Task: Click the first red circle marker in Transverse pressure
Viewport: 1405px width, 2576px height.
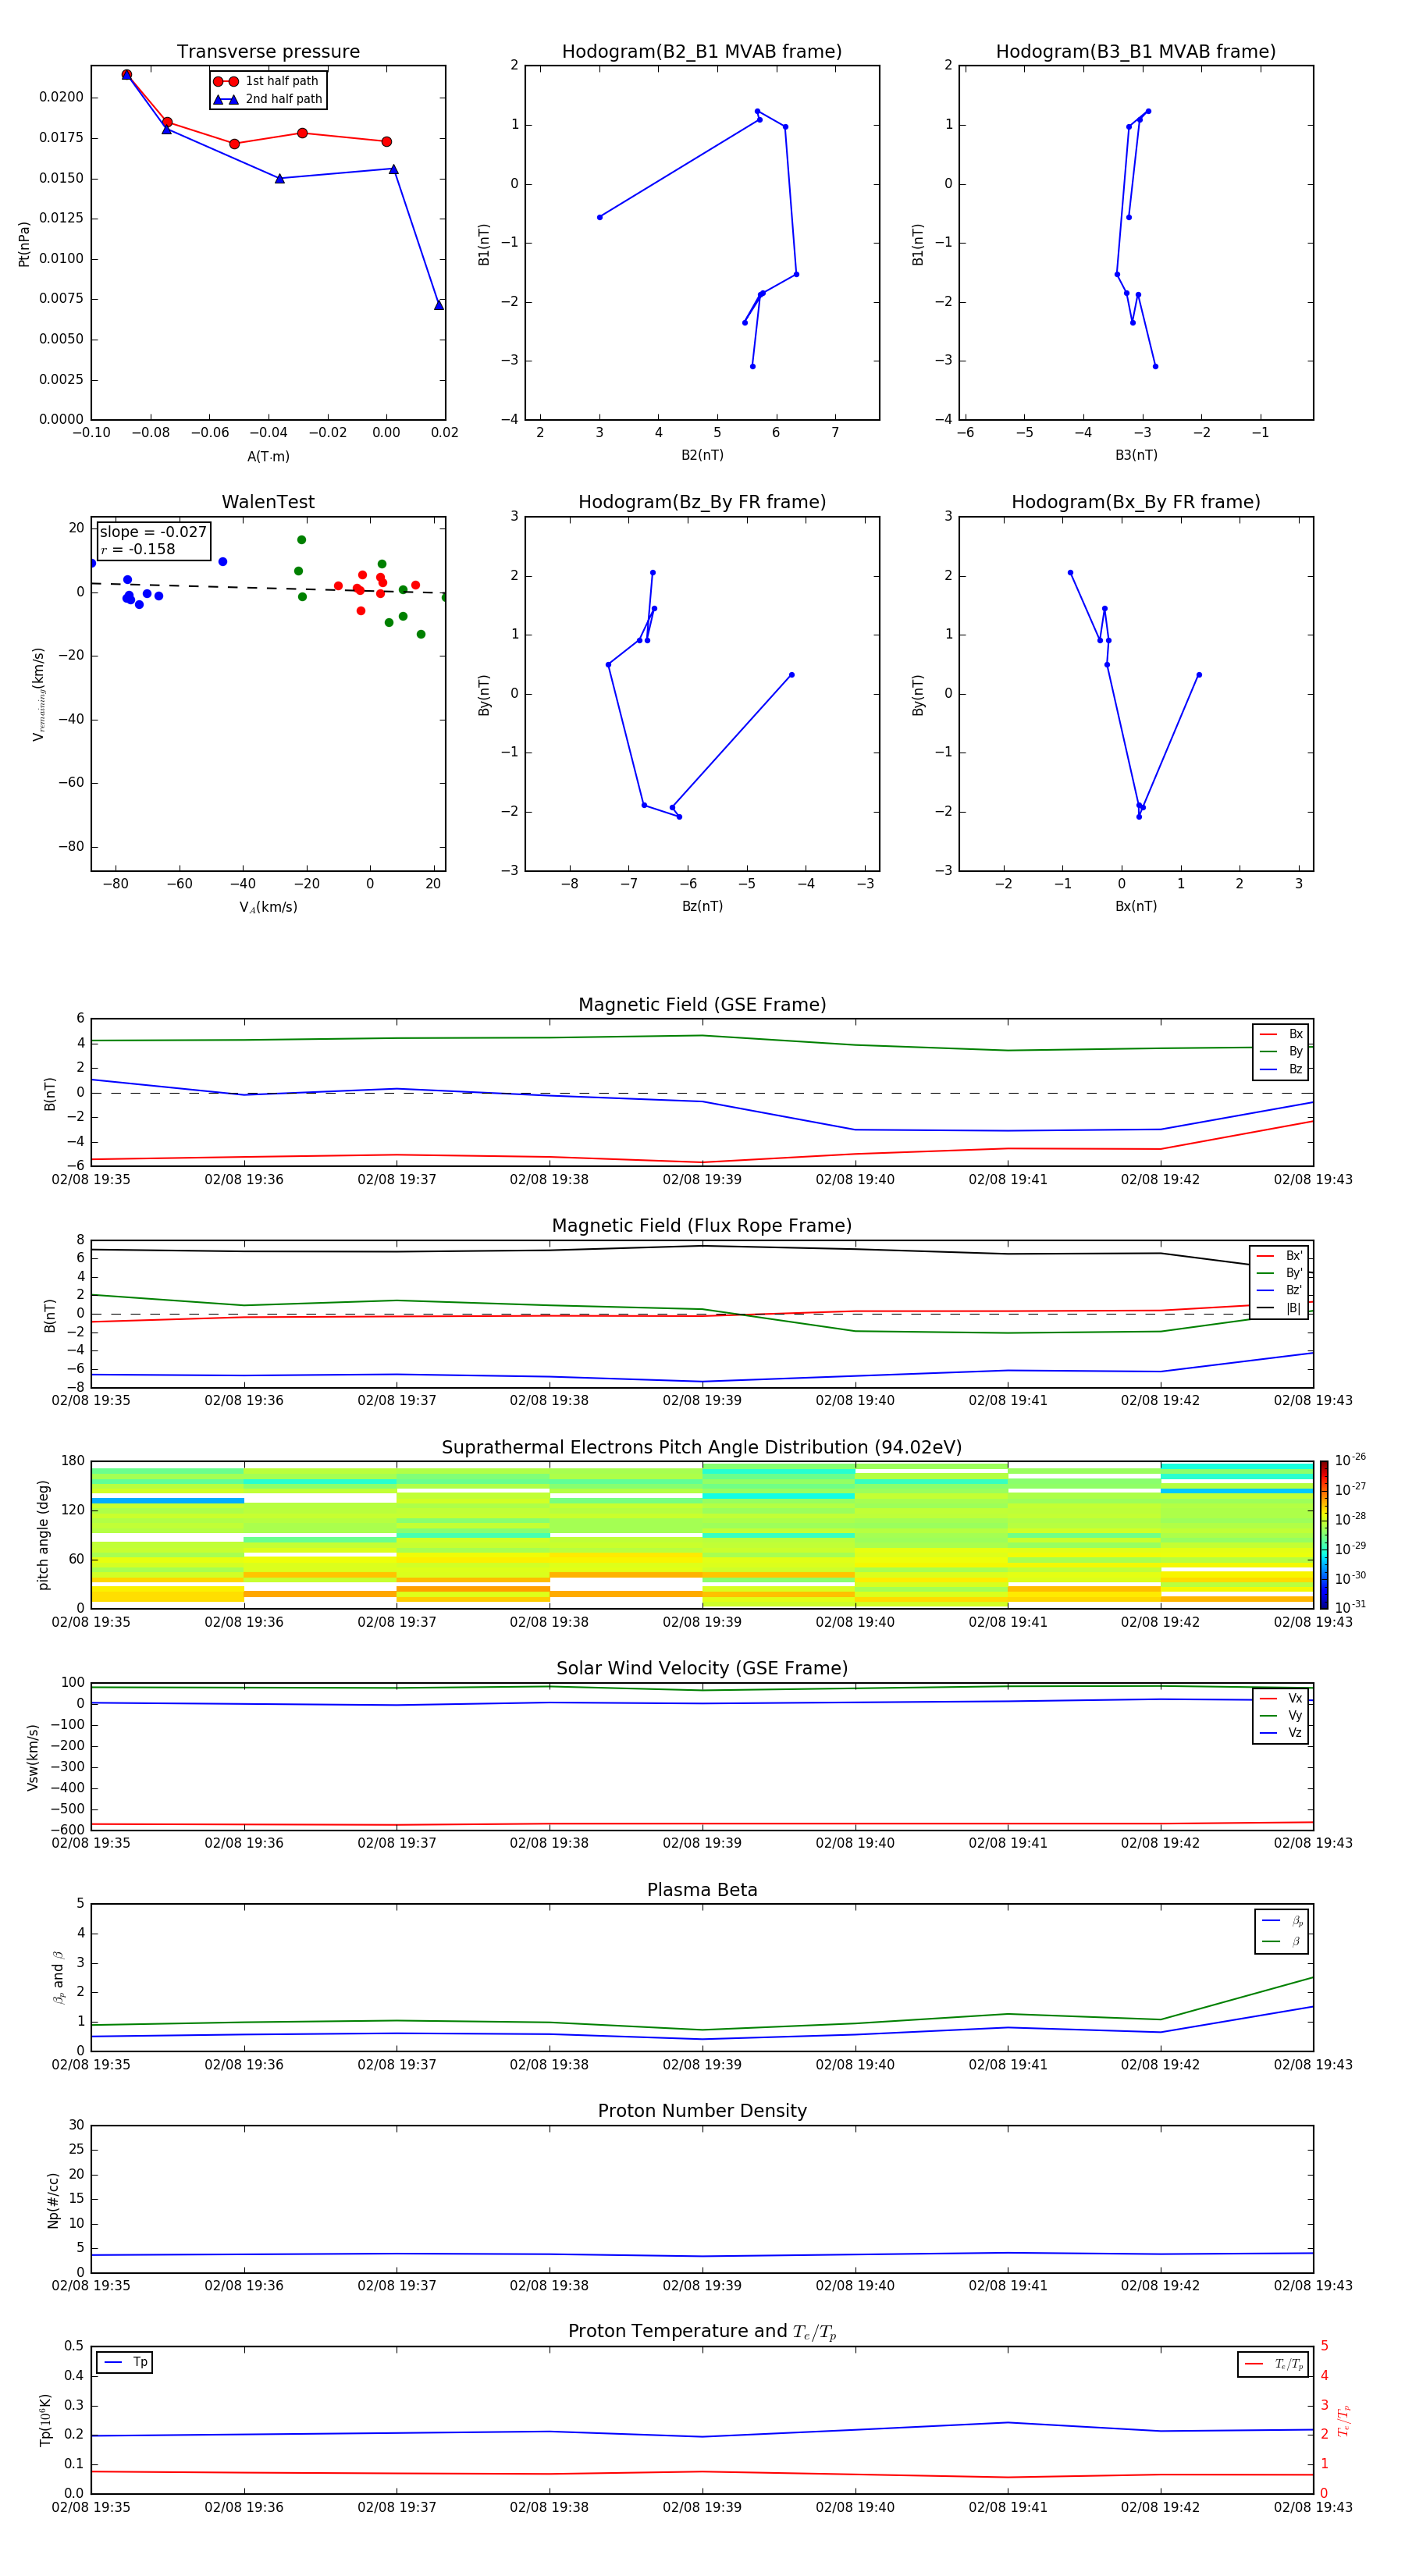Action: click(126, 74)
